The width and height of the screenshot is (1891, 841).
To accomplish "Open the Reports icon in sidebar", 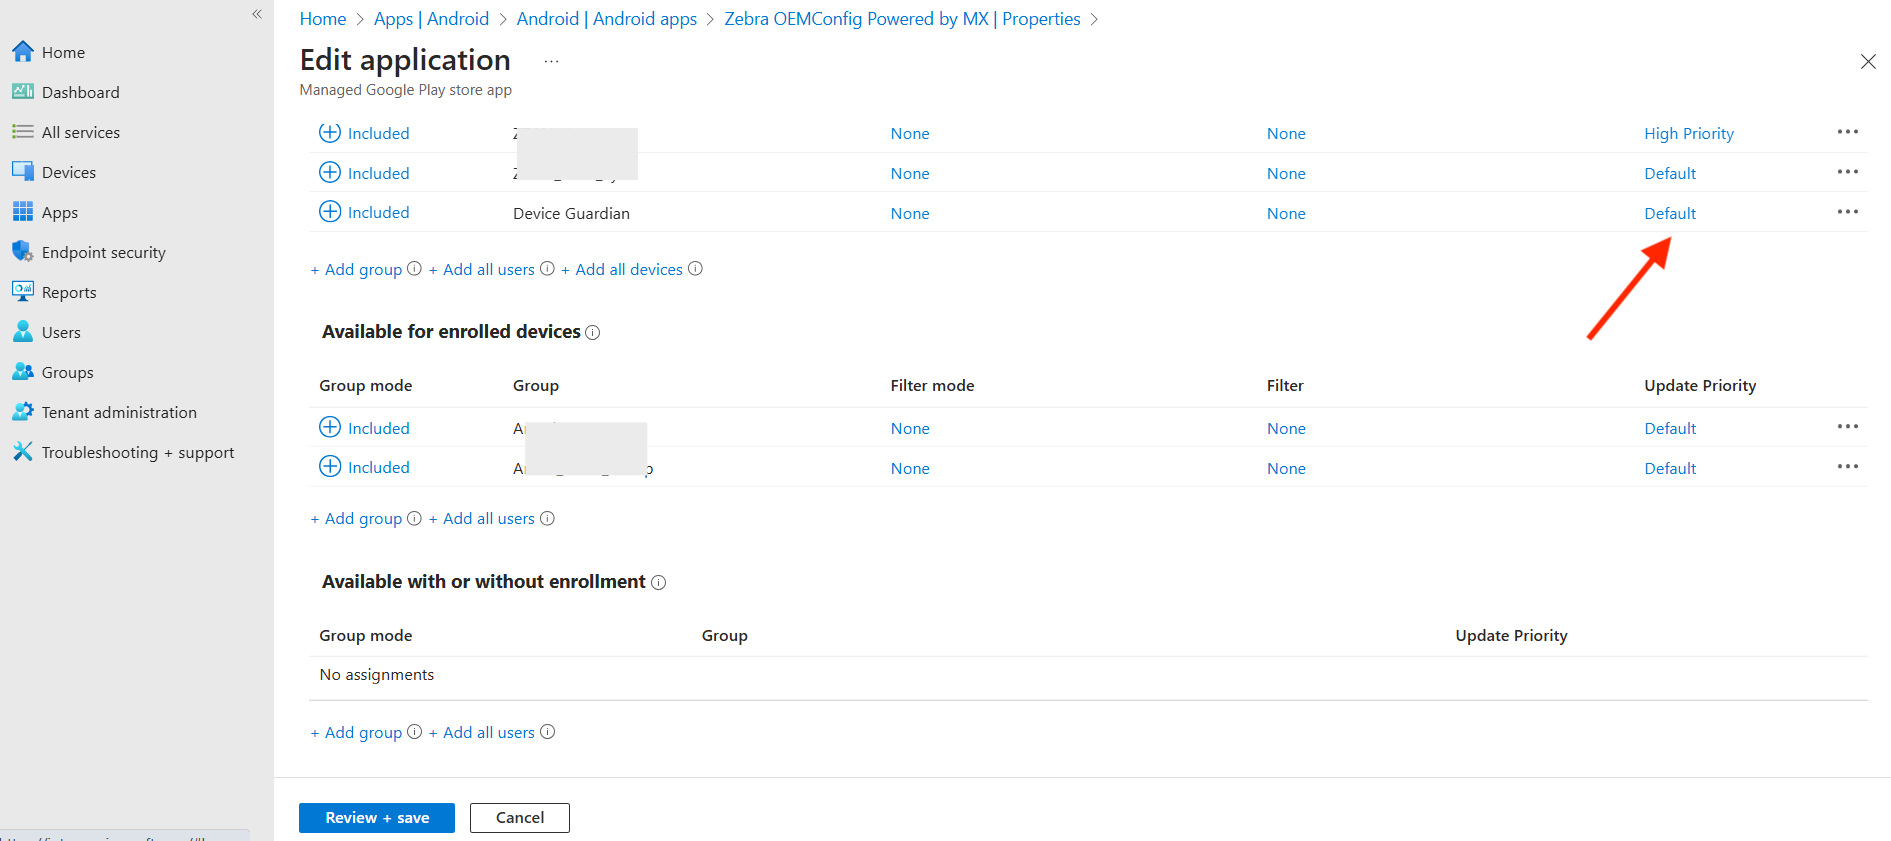I will click(23, 292).
